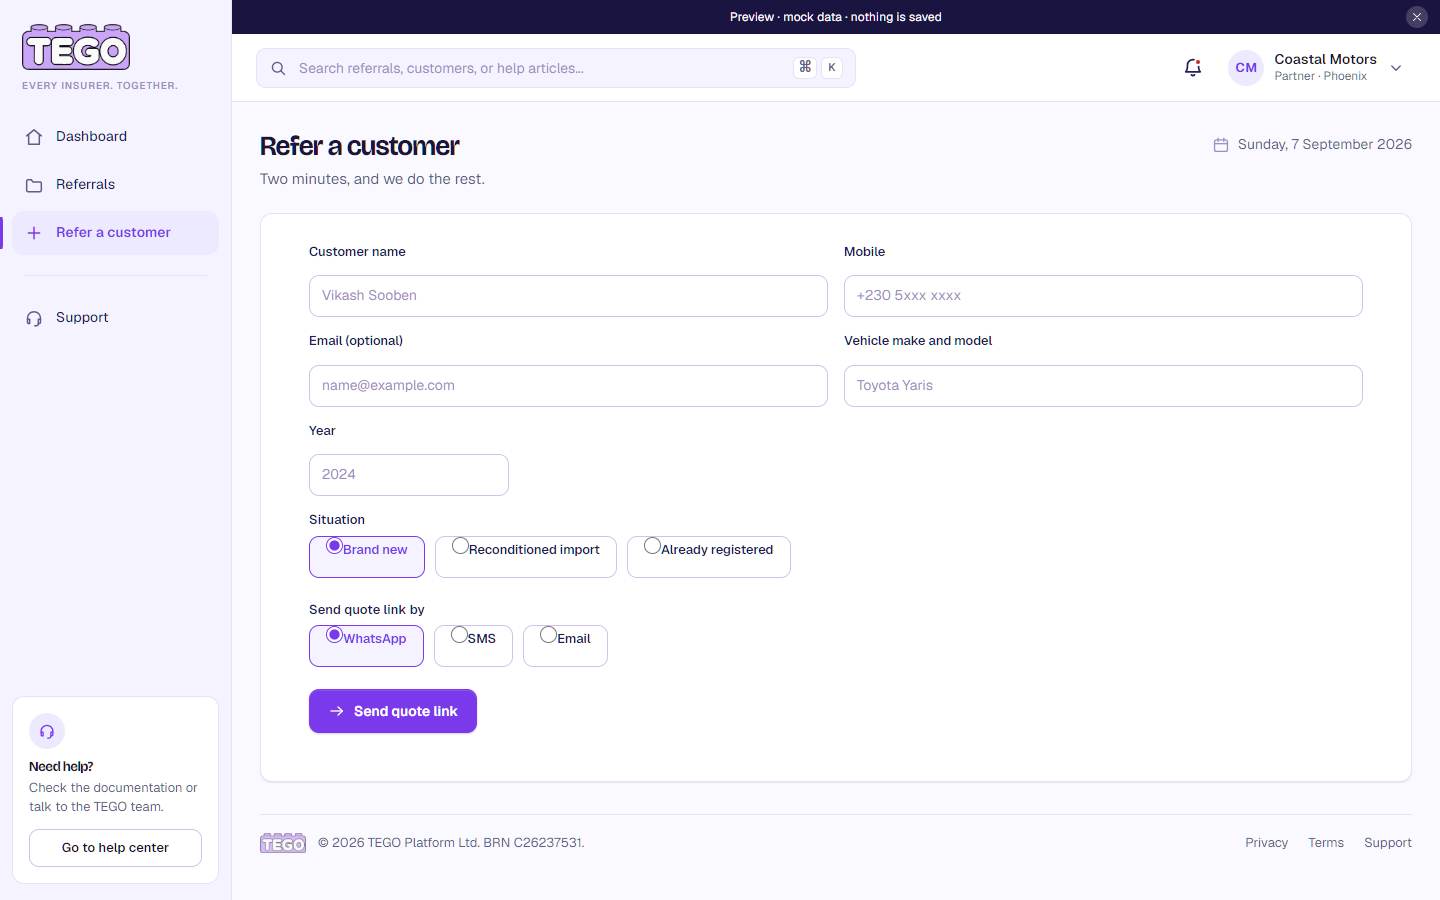
Task: Click the CM avatar badge
Action: click(x=1246, y=68)
